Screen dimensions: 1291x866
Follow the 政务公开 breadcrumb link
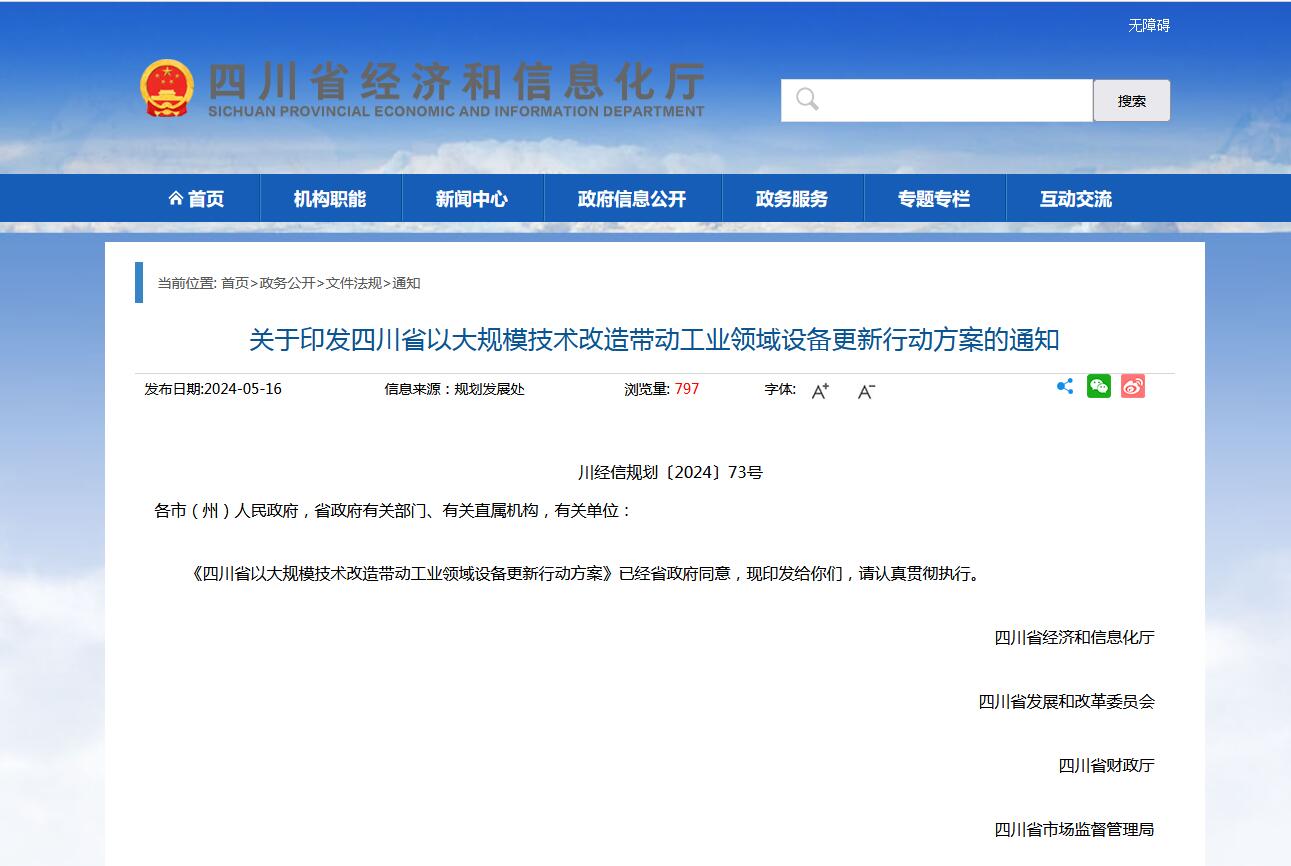pyautogui.click(x=287, y=283)
